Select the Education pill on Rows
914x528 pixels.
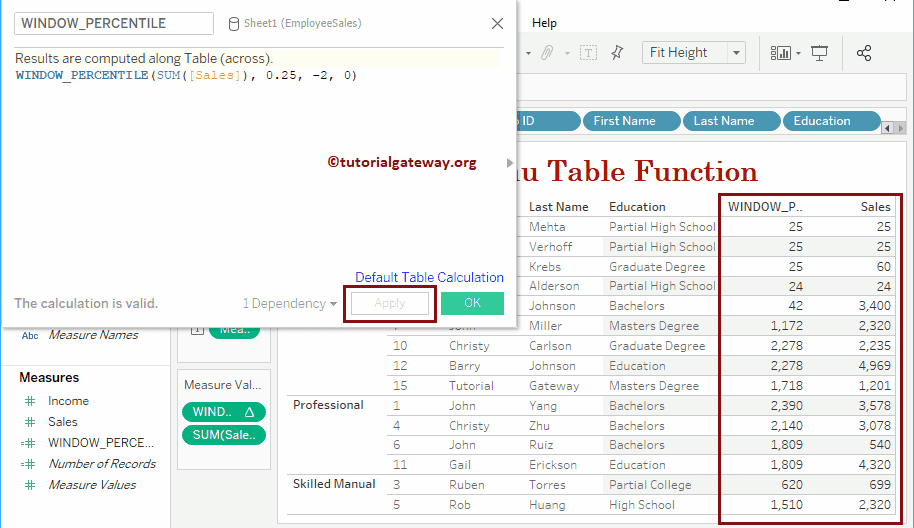click(831, 121)
